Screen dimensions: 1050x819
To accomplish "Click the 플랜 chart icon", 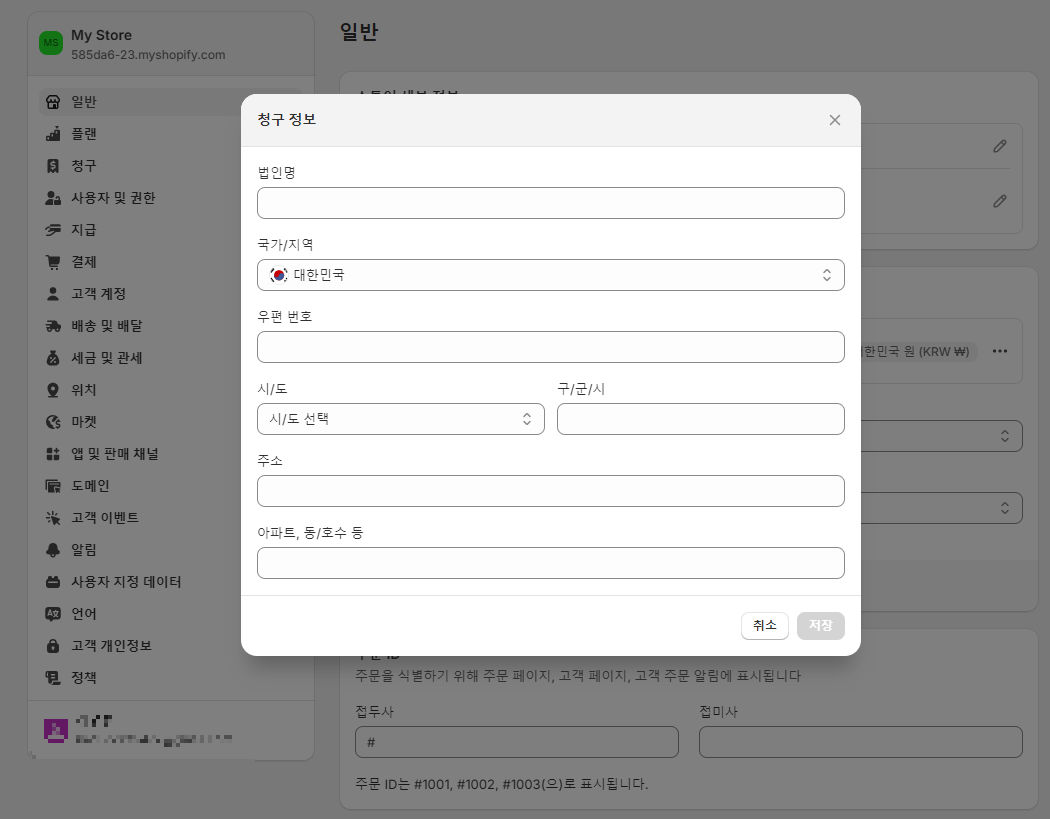I will pos(53,134).
